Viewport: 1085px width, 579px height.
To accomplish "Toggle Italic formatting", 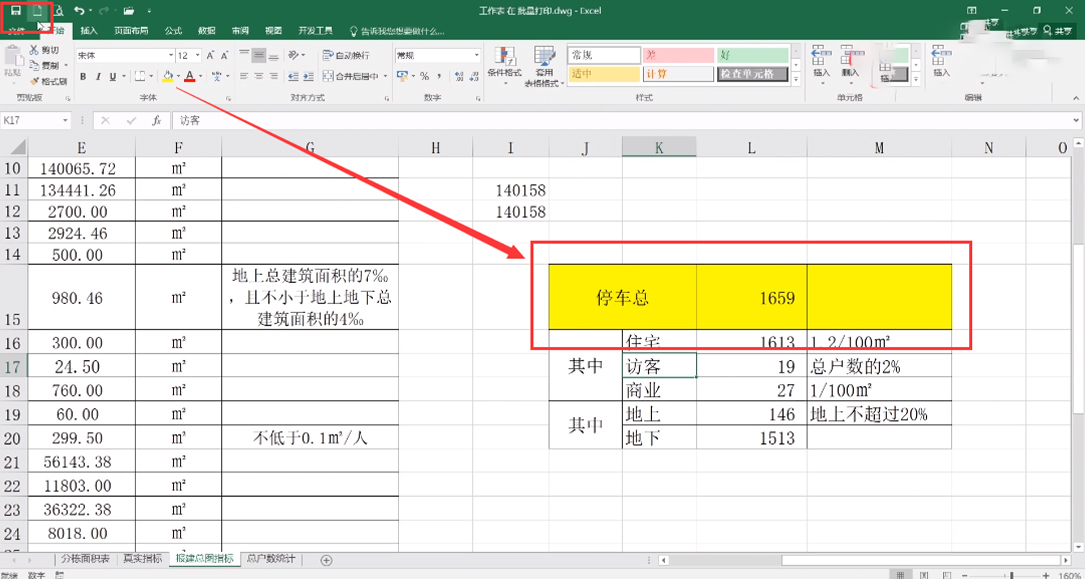I will pyautogui.click(x=98, y=76).
